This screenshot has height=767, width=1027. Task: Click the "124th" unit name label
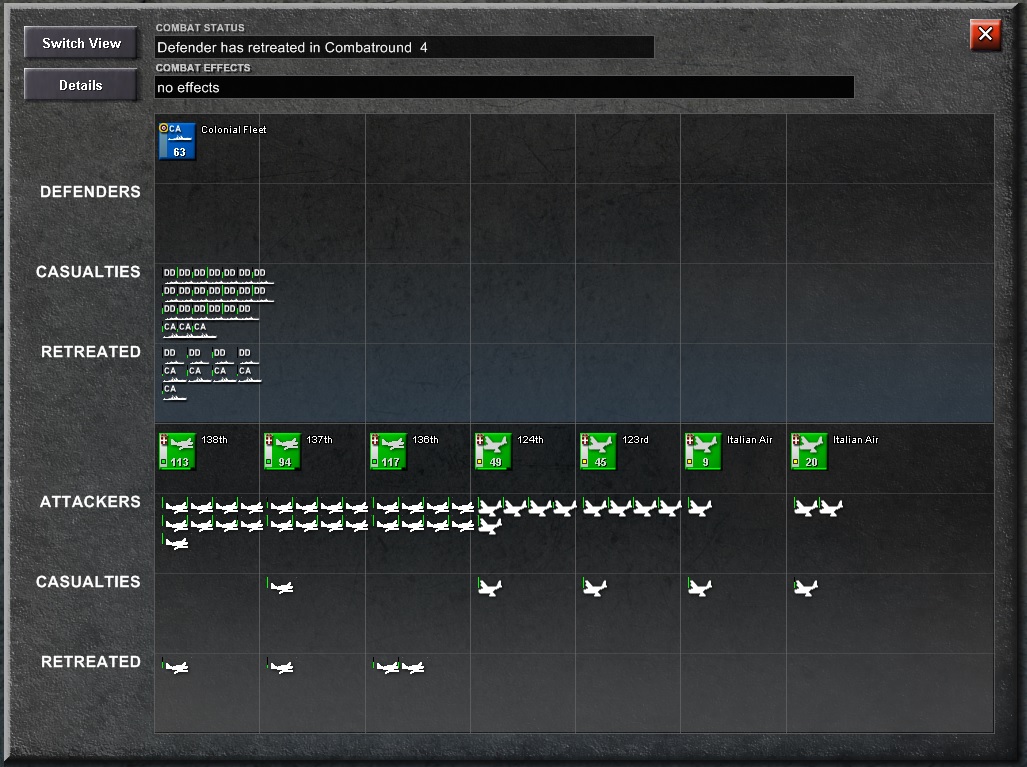click(531, 440)
